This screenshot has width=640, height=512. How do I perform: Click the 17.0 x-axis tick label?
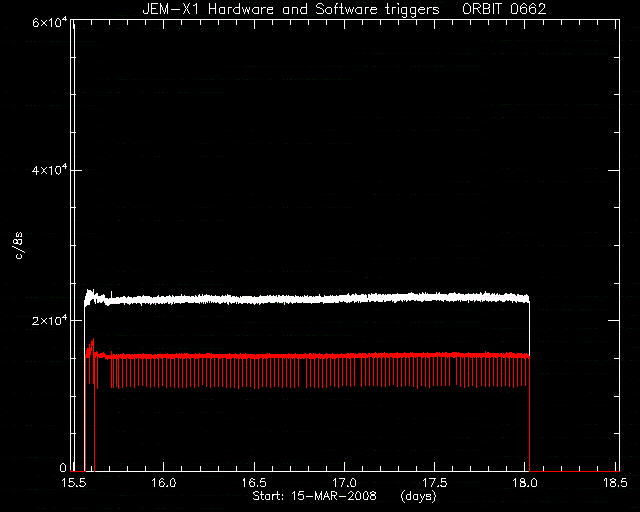[345, 483]
